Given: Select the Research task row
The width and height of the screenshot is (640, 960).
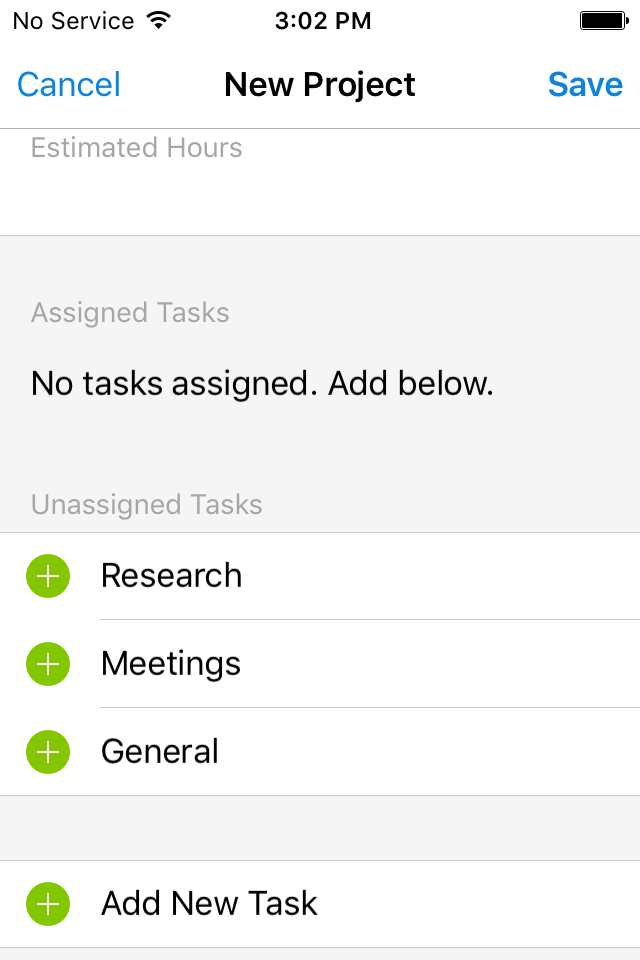Looking at the screenshot, I should coord(171,576).
